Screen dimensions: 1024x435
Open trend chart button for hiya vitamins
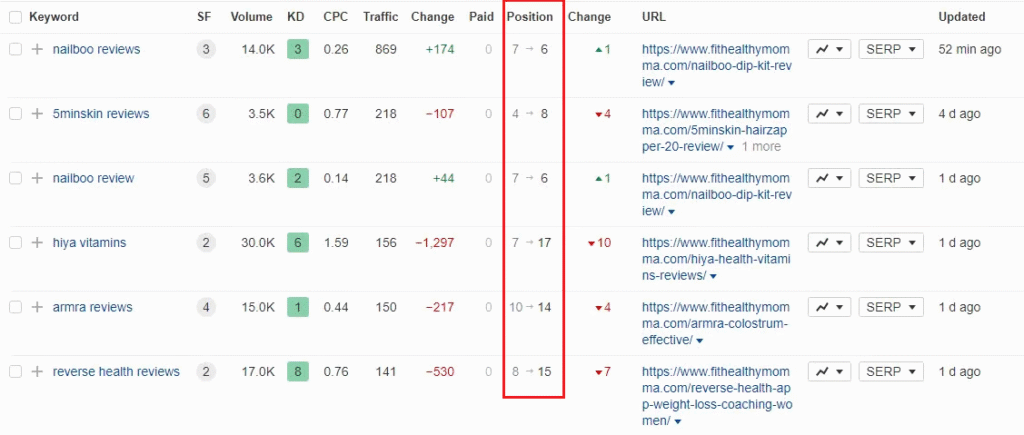(x=828, y=243)
